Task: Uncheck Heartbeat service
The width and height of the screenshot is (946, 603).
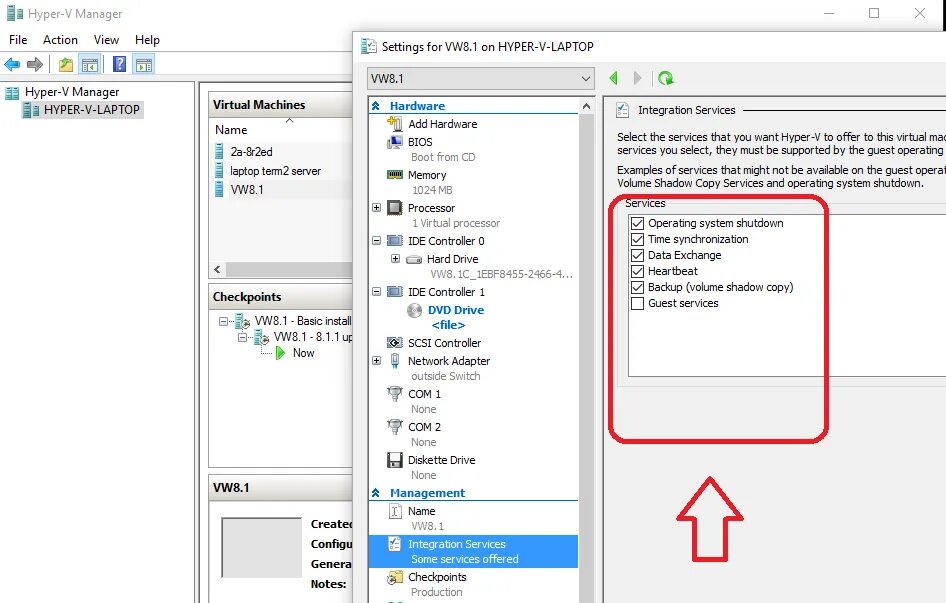Action: (x=637, y=271)
